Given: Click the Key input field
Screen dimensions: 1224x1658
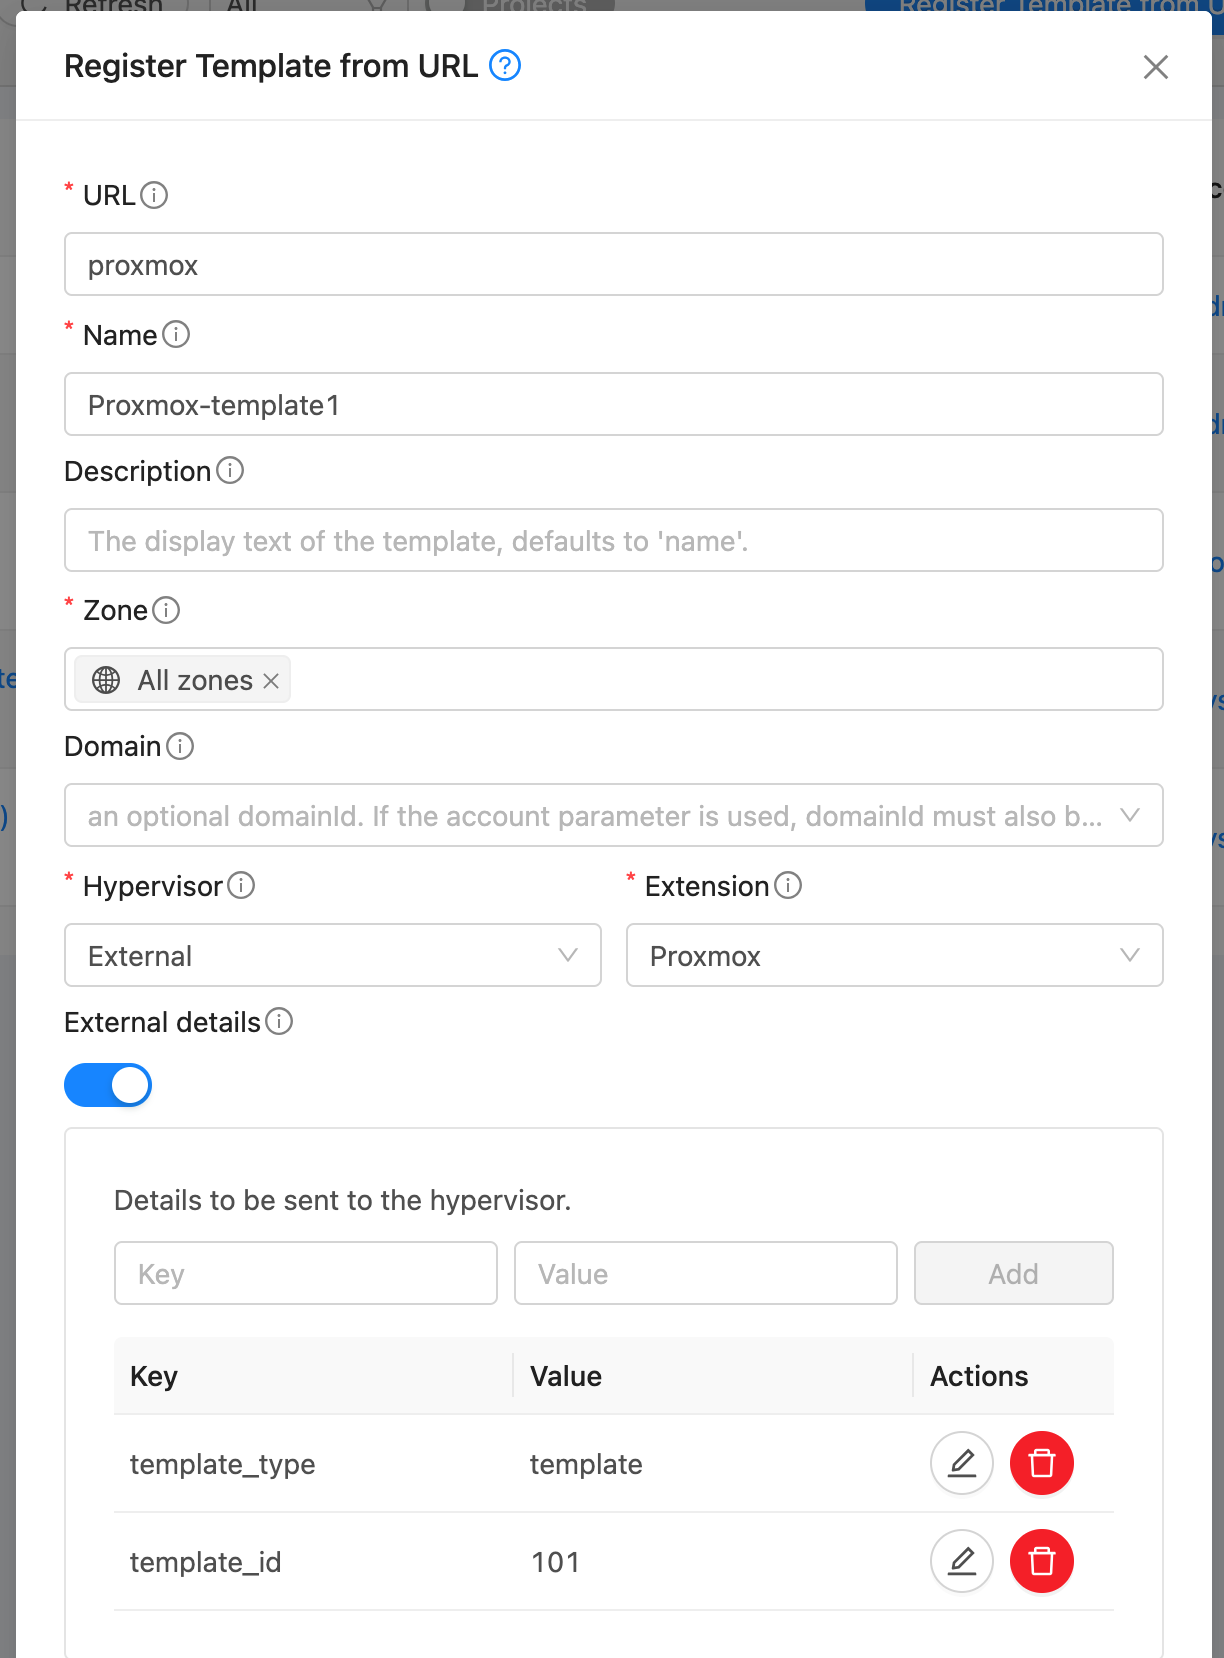Looking at the screenshot, I should pos(305,1273).
